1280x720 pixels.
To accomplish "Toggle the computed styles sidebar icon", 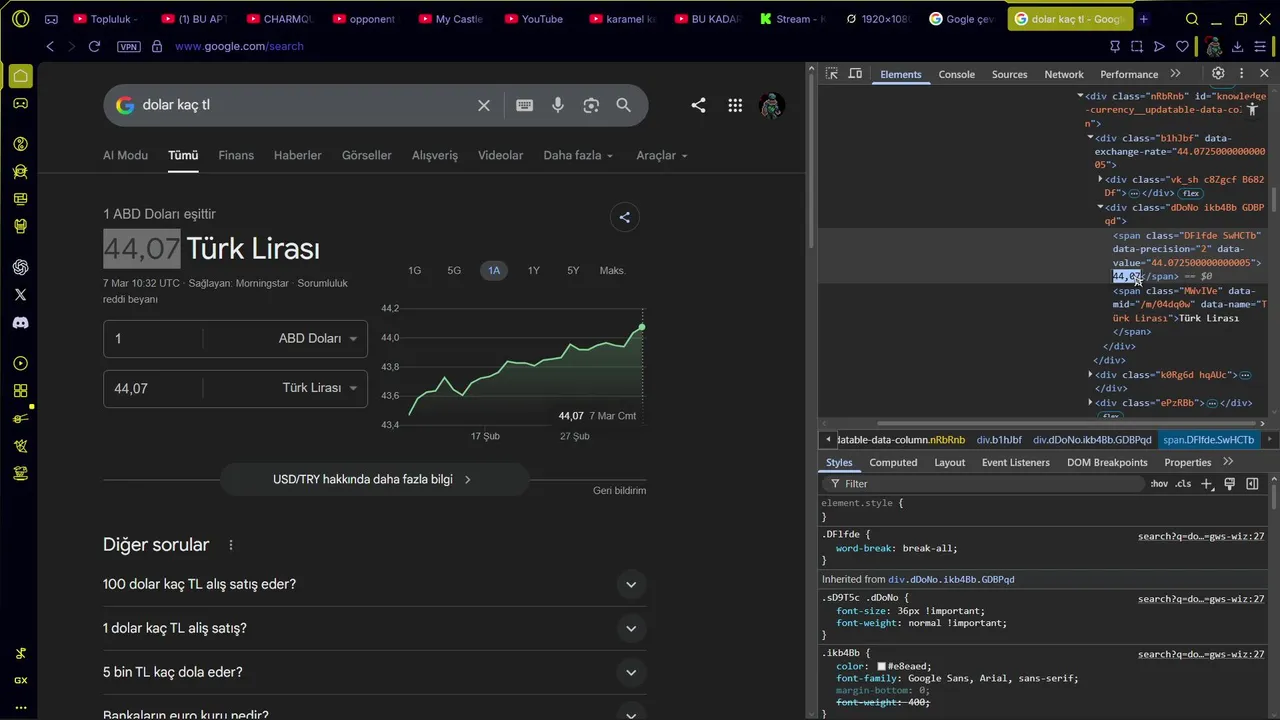I will 1252,484.
